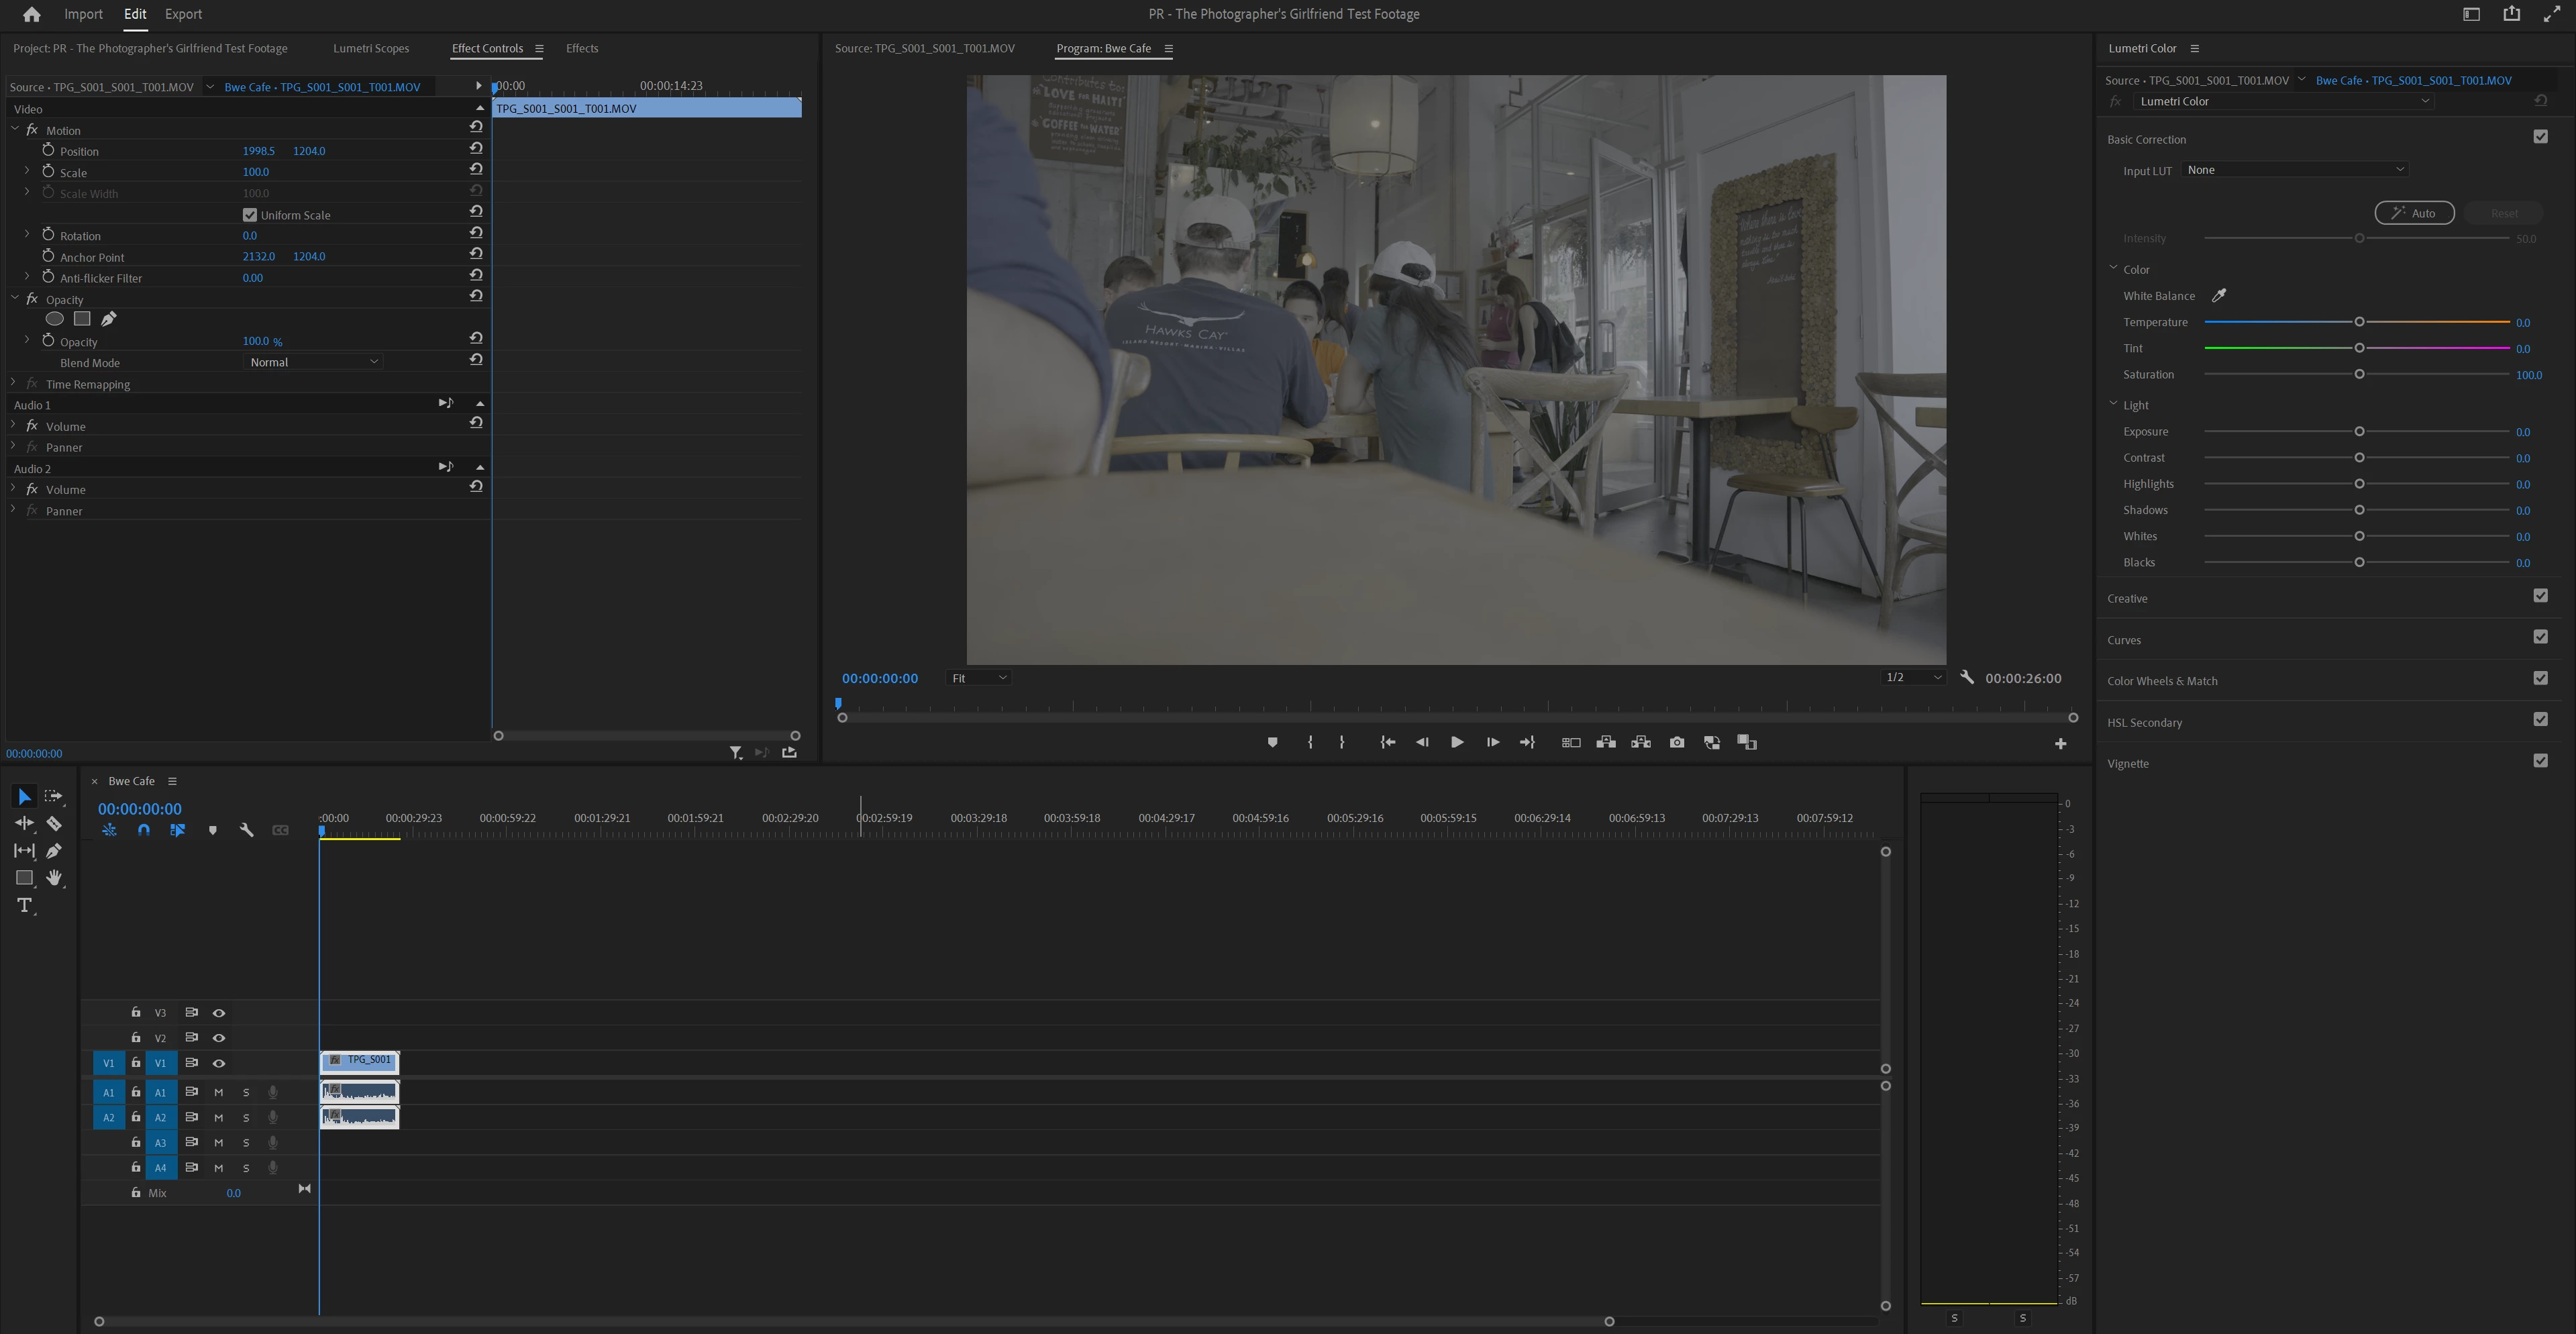This screenshot has width=2576, height=1334.
Task: Toggle Snap in Timeline magnet icon
Action: point(144,830)
